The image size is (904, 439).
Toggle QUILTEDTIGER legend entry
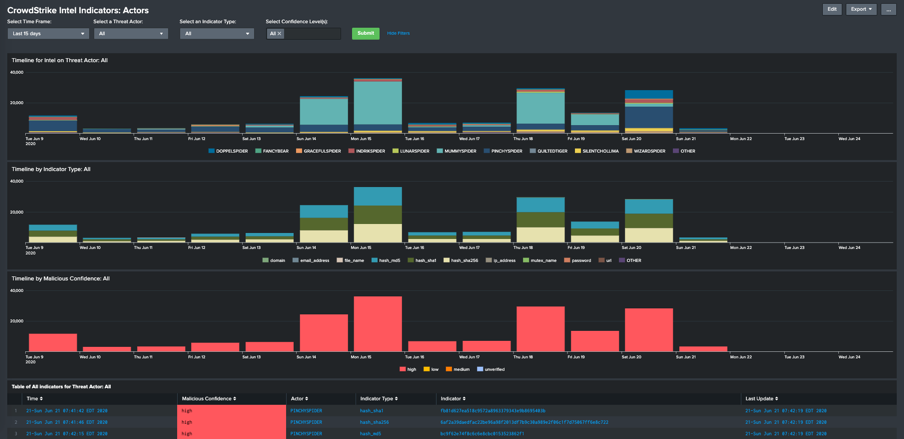pyautogui.click(x=551, y=151)
